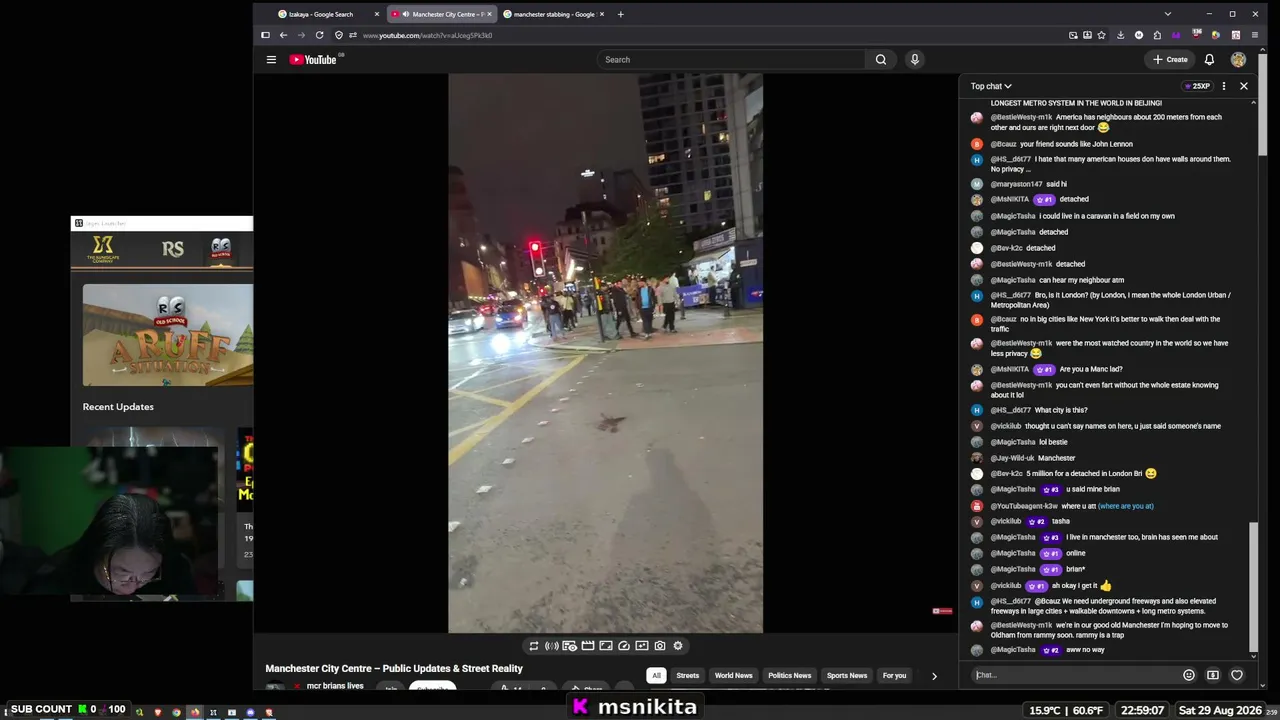Open the A Ruff Situation news banner
Screen dimensions: 1280x720
click(168, 335)
